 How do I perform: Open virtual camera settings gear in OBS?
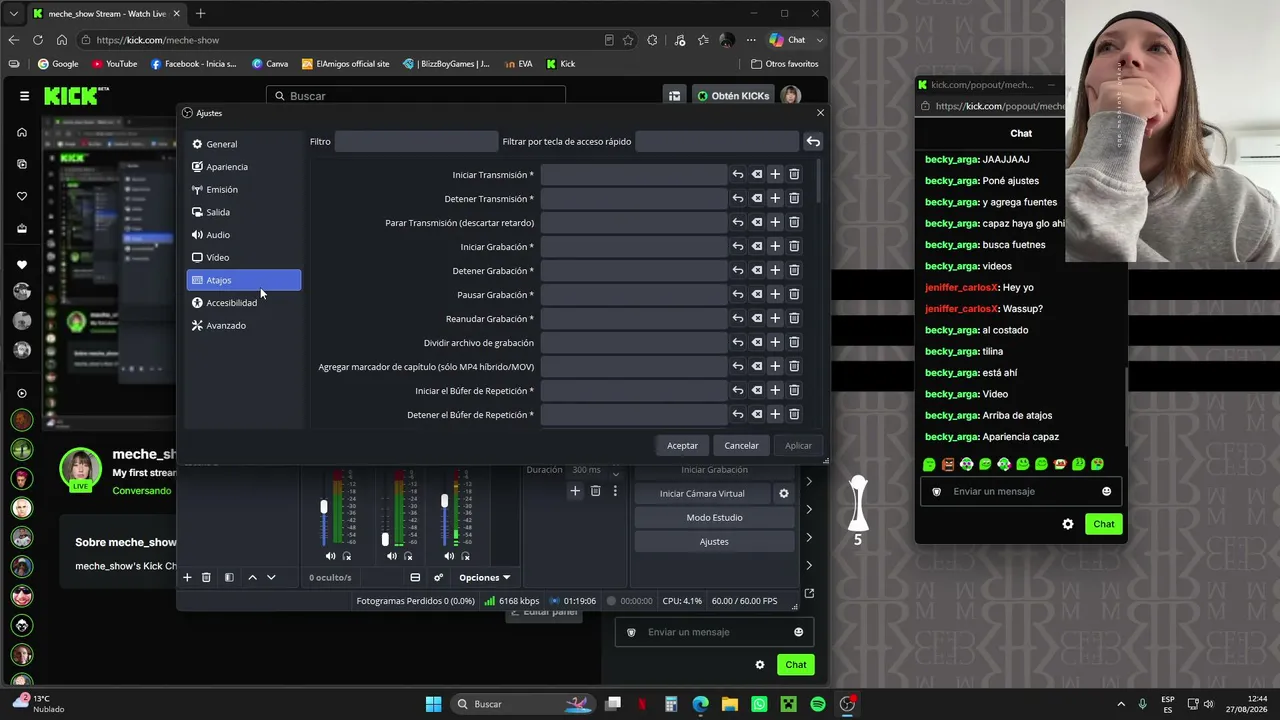[x=784, y=493]
